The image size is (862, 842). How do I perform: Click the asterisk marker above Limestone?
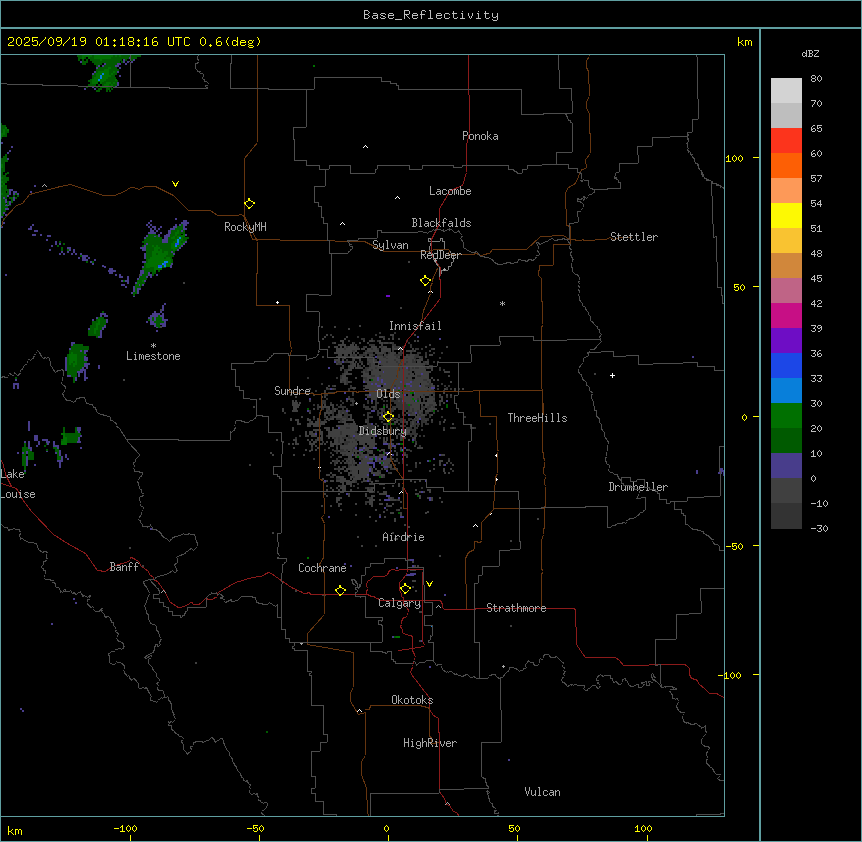[153, 345]
